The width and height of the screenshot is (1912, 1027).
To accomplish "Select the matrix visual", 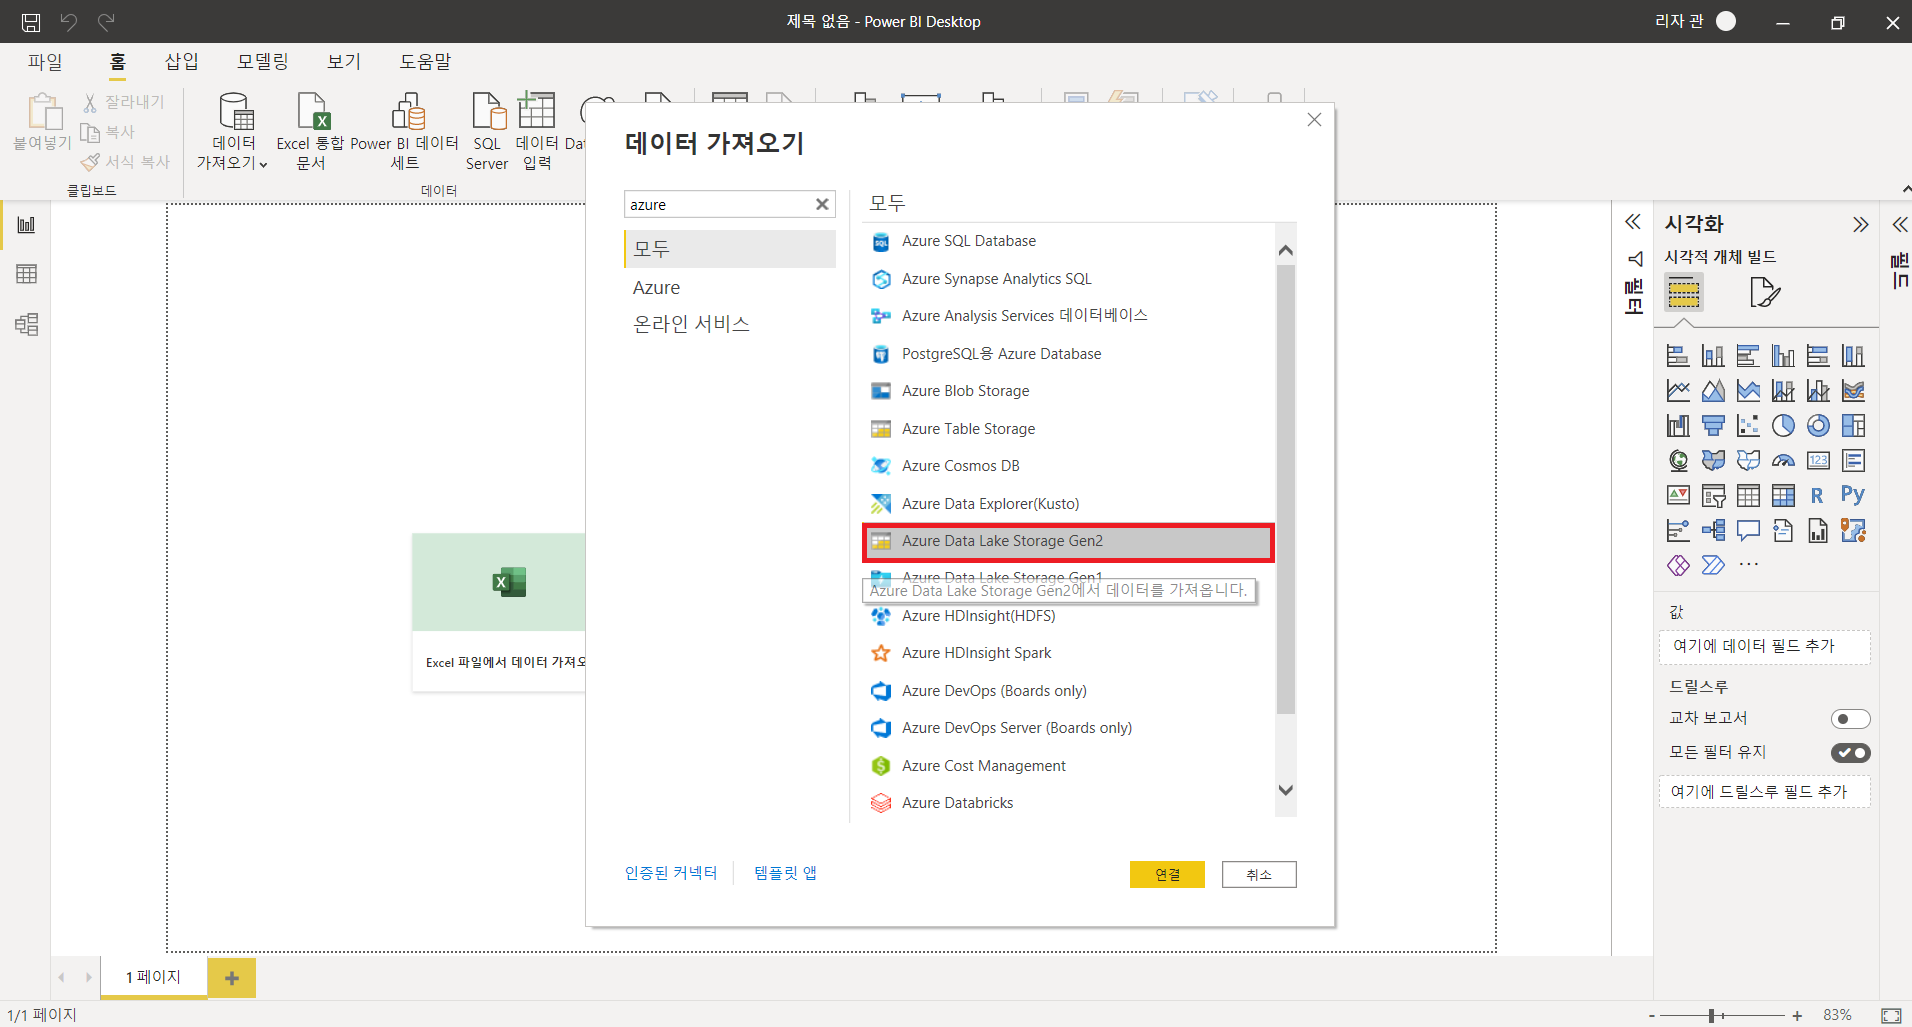I will click(x=1783, y=495).
